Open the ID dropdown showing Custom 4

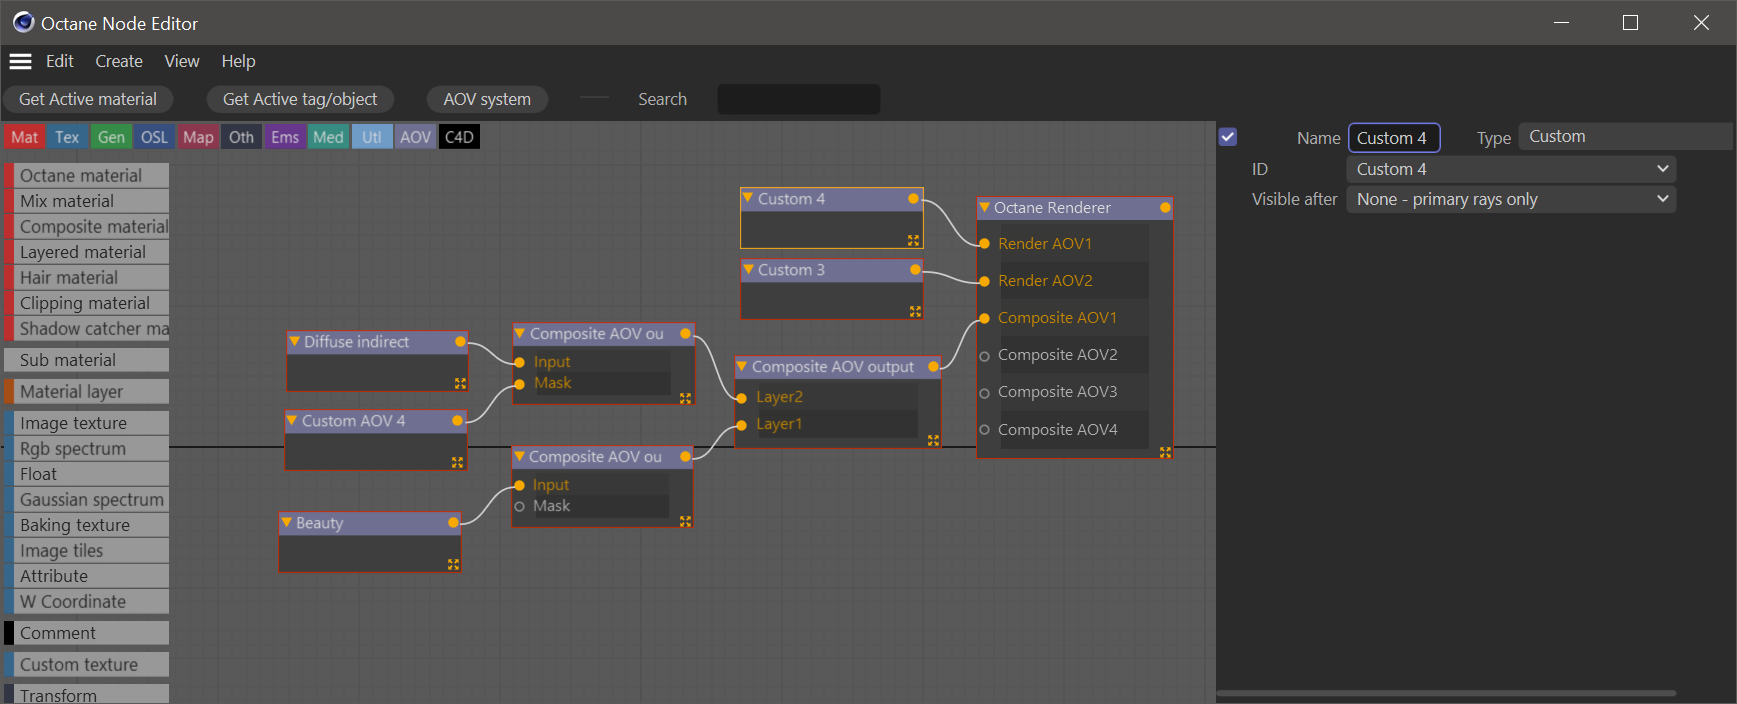pos(1511,169)
